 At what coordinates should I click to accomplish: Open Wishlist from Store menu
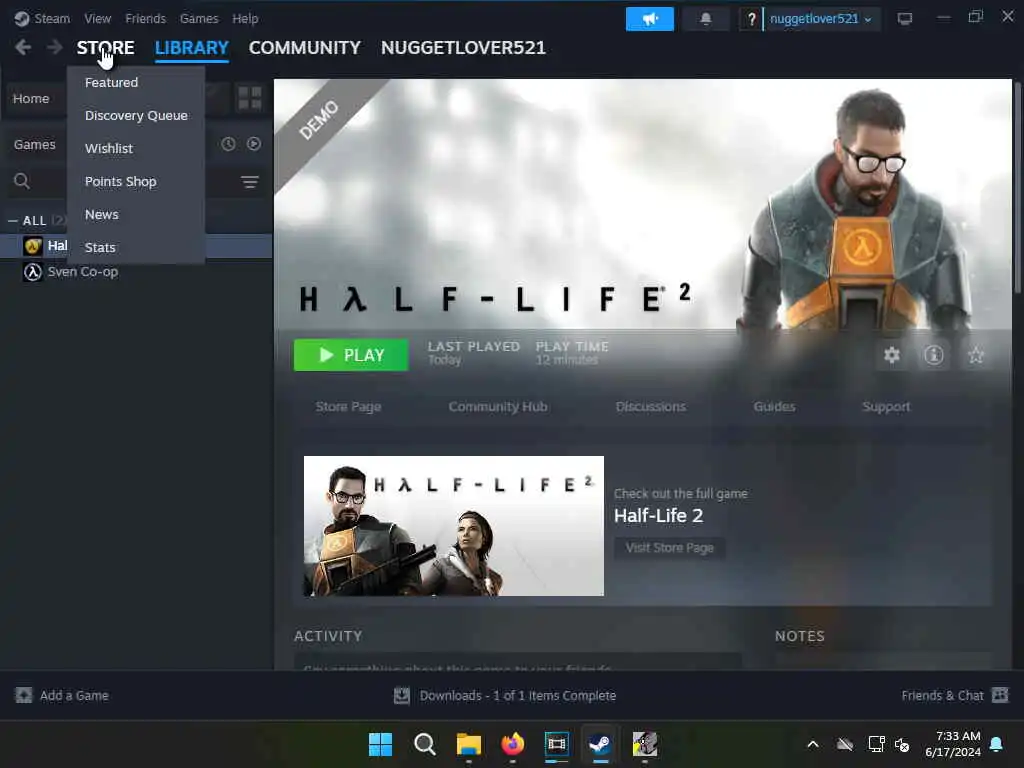point(108,148)
